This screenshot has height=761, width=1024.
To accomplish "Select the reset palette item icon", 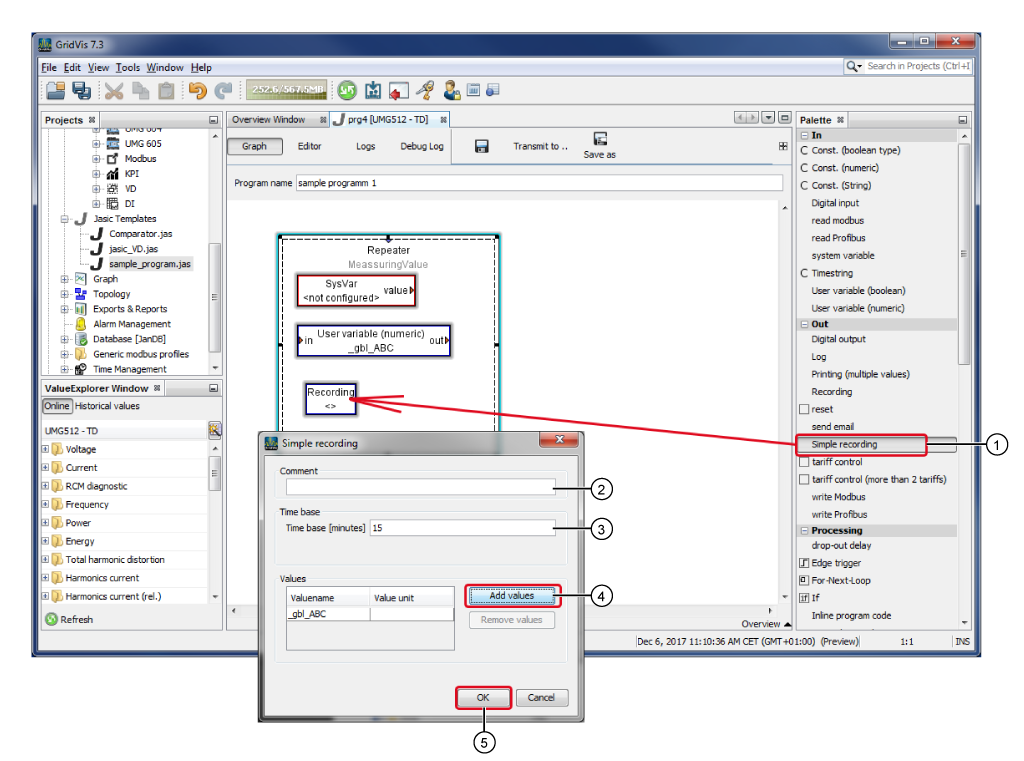I will coord(804,409).
